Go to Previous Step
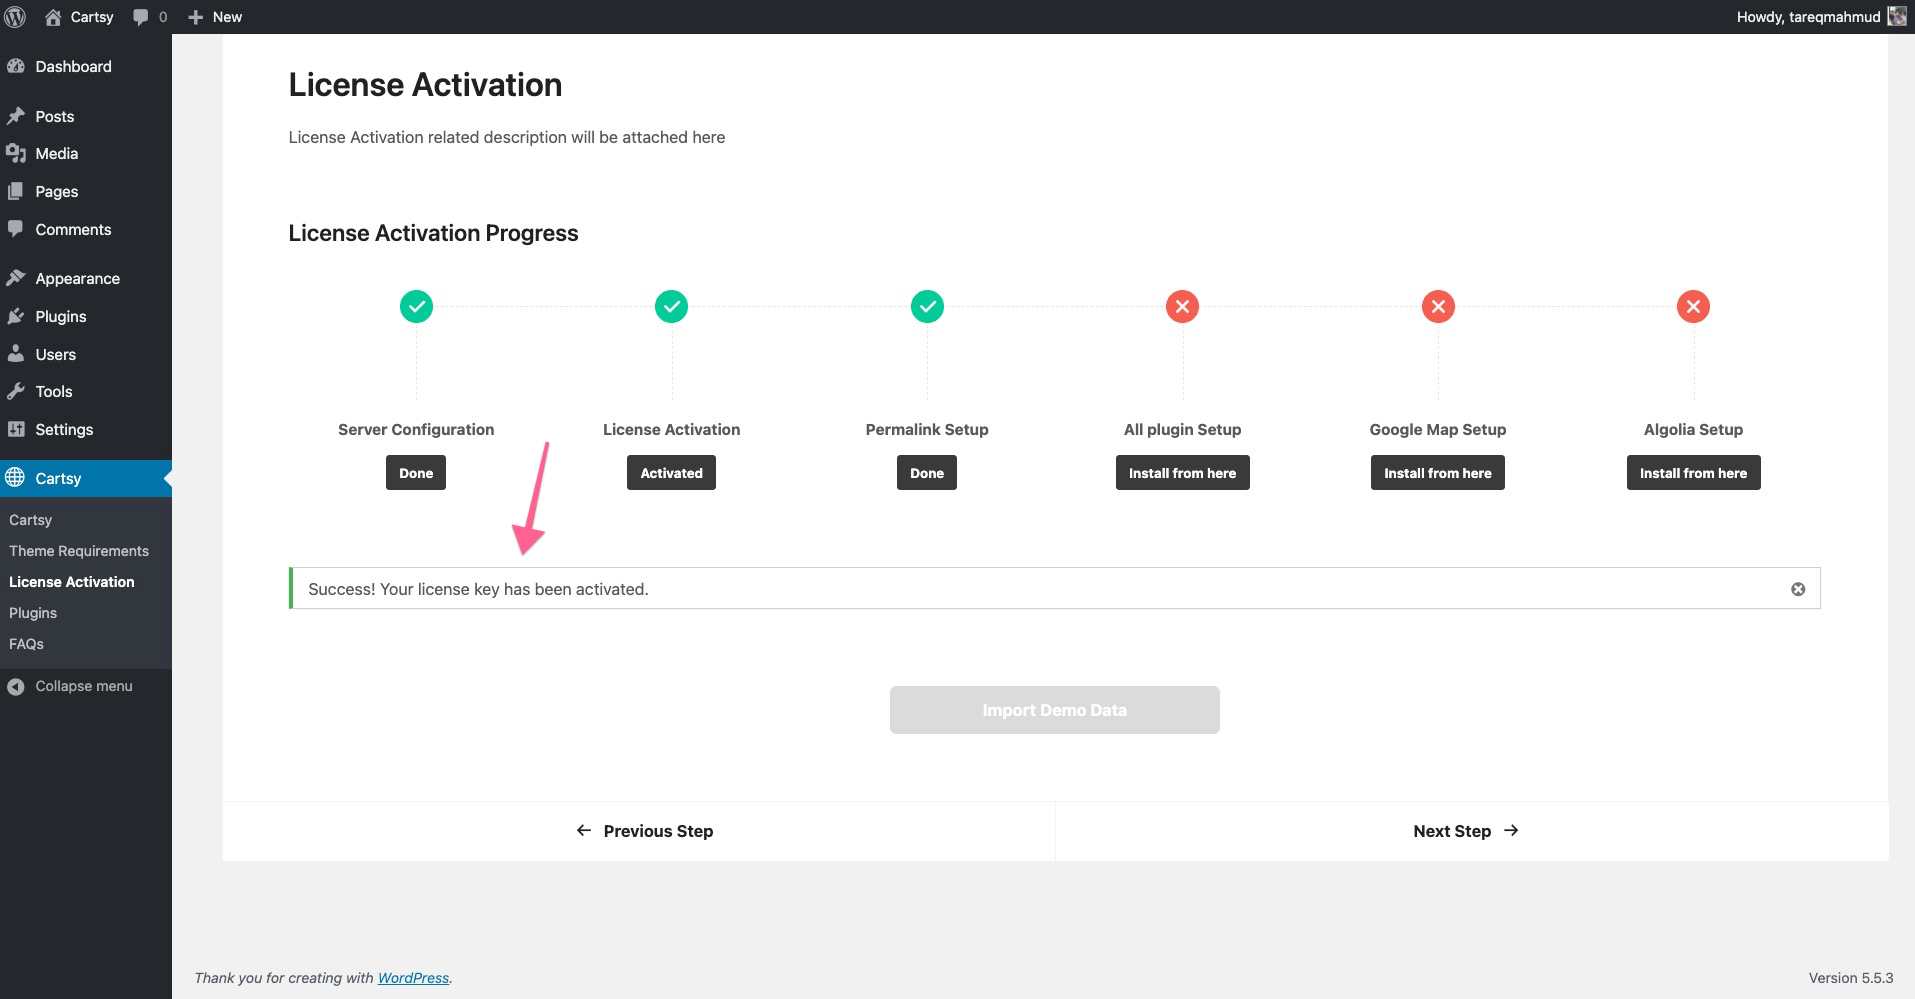 (645, 831)
